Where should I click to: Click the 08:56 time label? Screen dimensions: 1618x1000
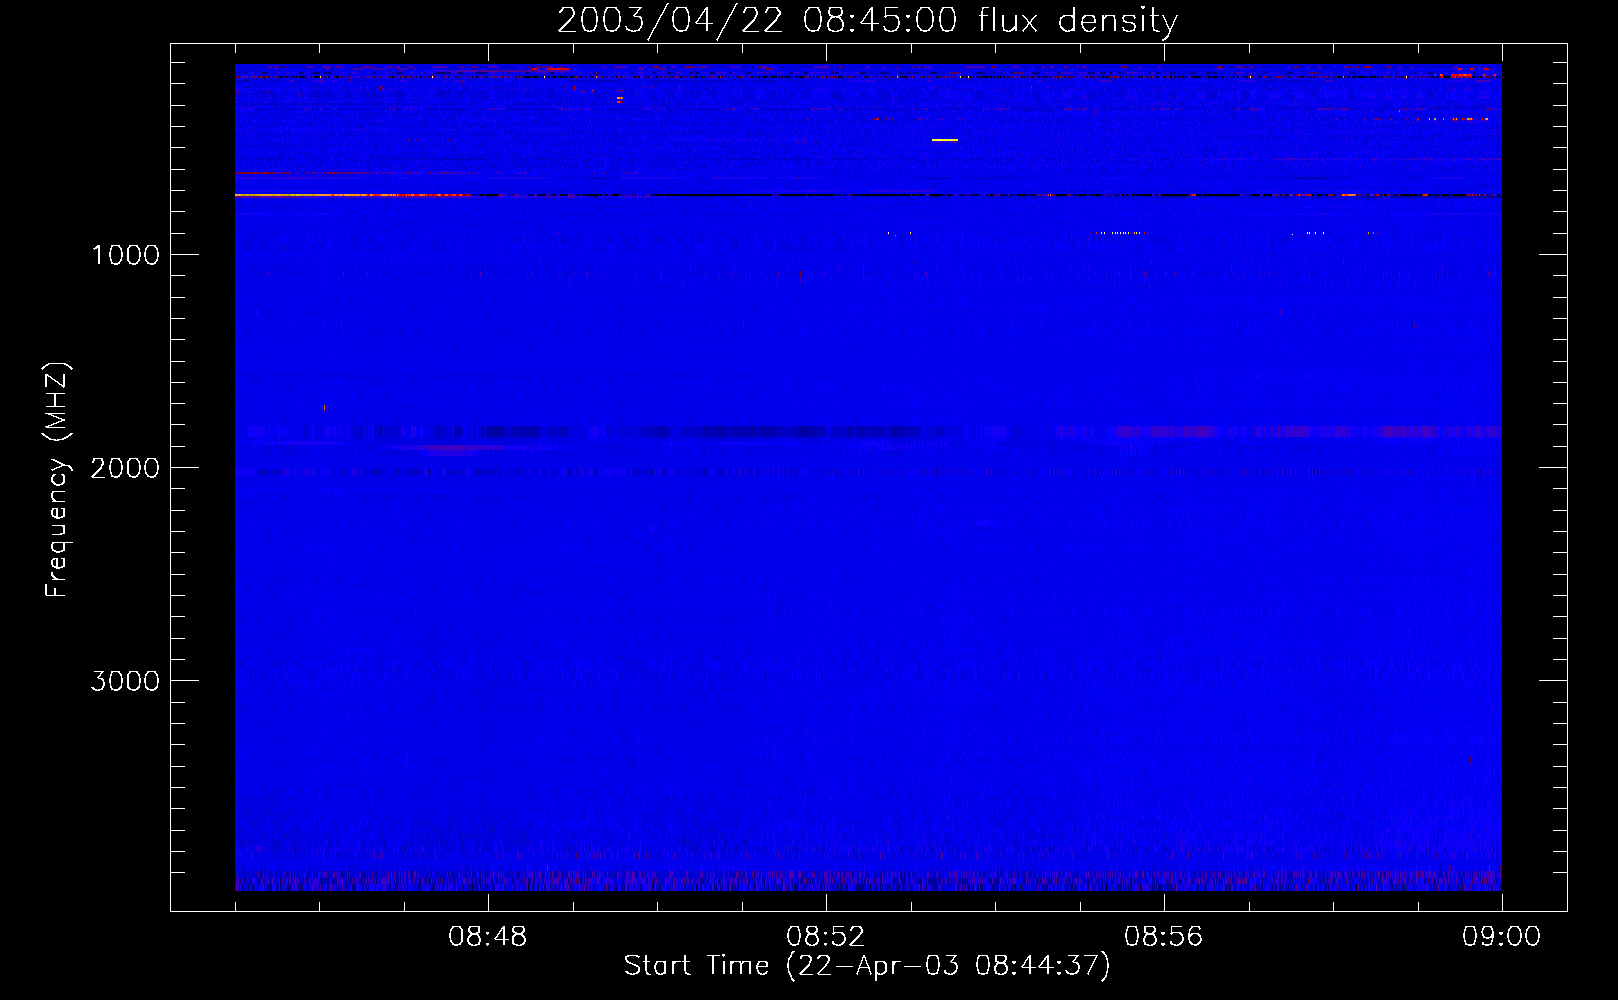click(1163, 937)
